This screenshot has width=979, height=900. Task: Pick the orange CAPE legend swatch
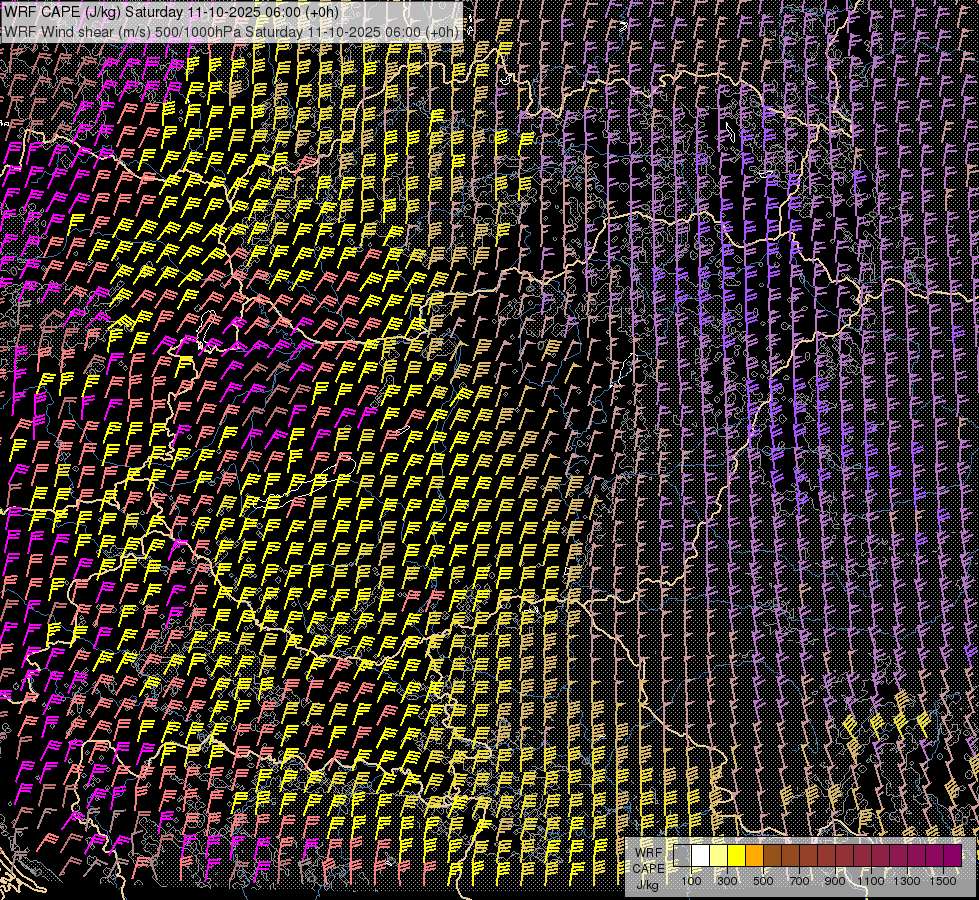754,856
